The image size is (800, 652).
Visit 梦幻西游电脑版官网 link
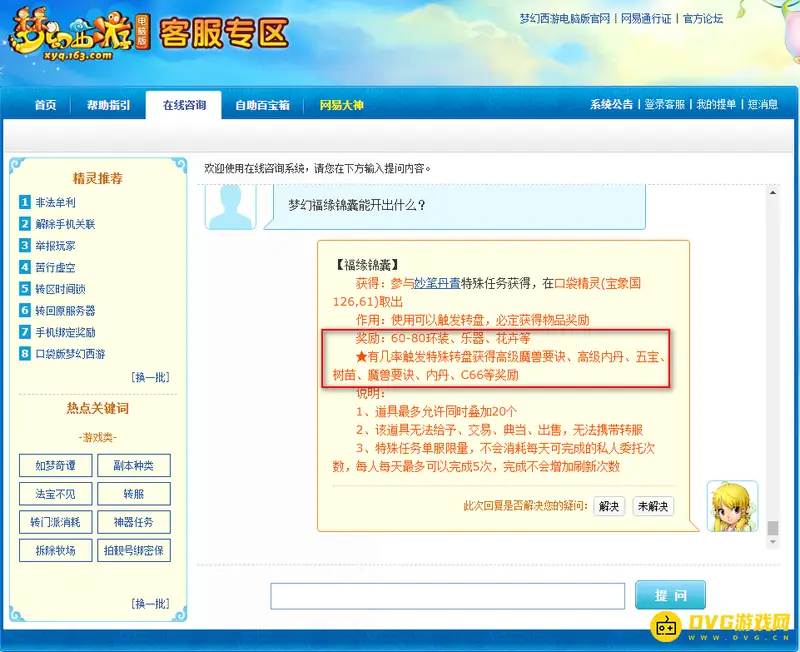coord(565,19)
